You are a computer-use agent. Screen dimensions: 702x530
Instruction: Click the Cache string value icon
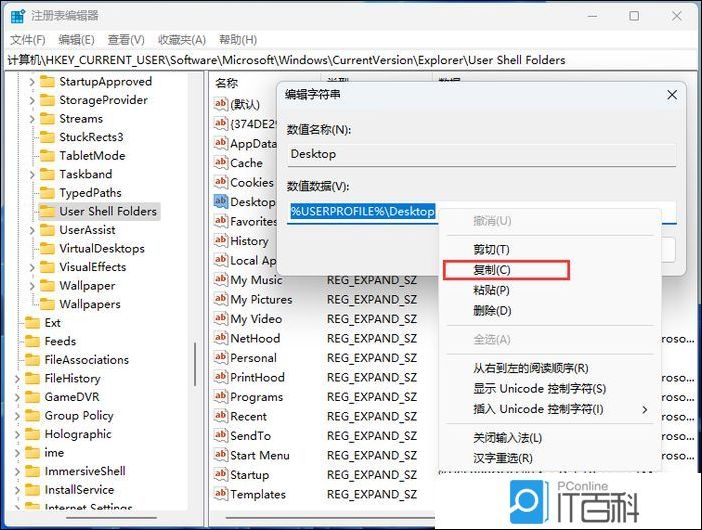220,162
